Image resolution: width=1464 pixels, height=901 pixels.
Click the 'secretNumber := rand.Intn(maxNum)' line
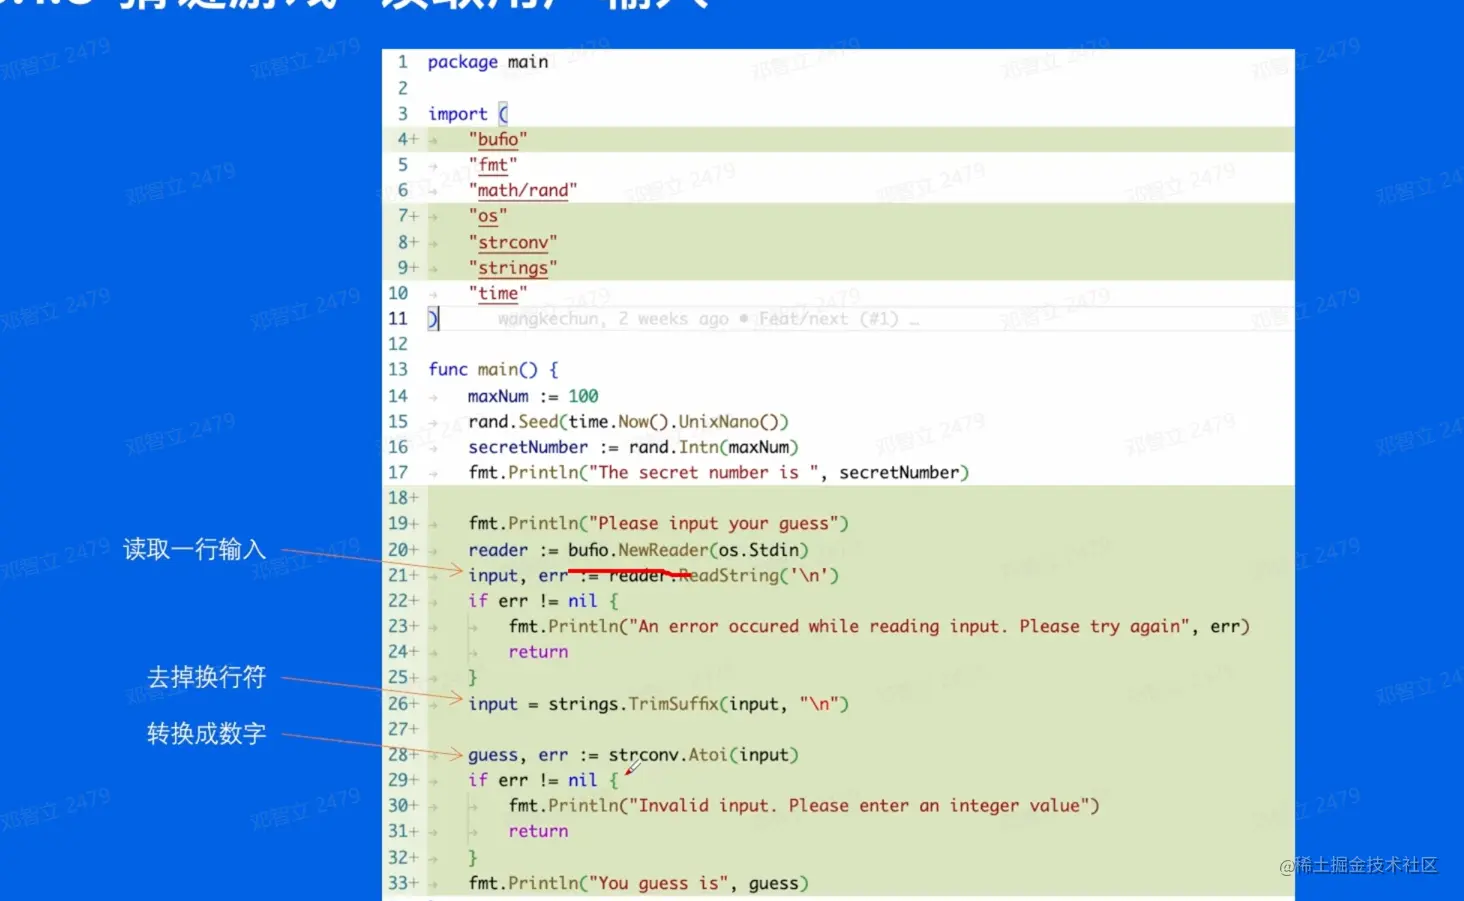pyautogui.click(x=633, y=447)
